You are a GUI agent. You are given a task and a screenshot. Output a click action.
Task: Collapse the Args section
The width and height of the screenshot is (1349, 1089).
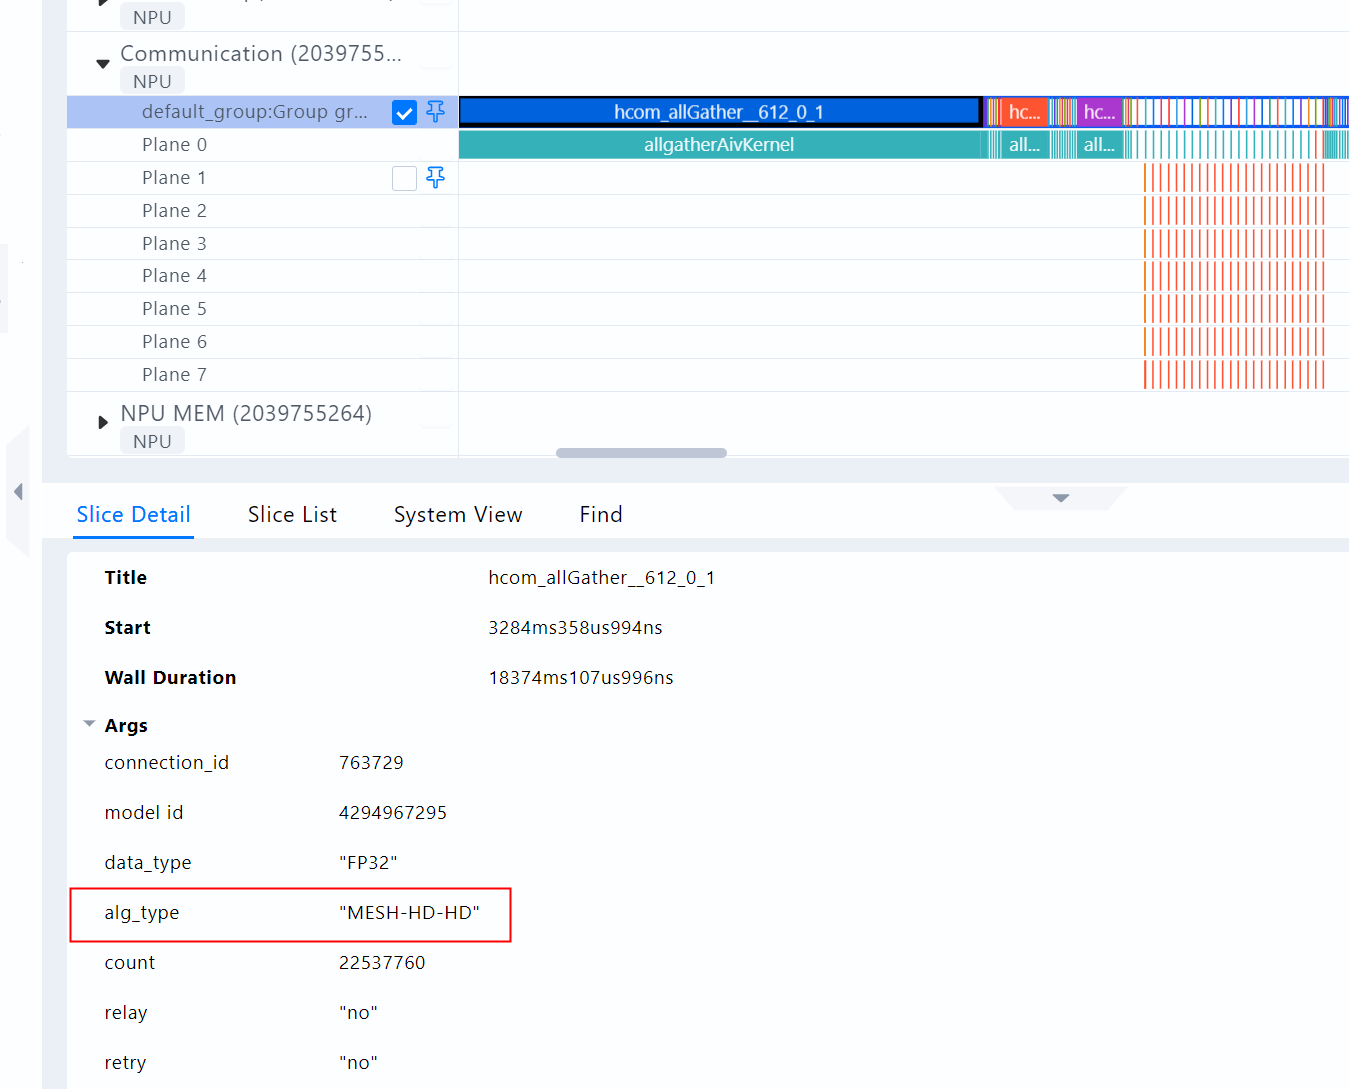click(90, 724)
